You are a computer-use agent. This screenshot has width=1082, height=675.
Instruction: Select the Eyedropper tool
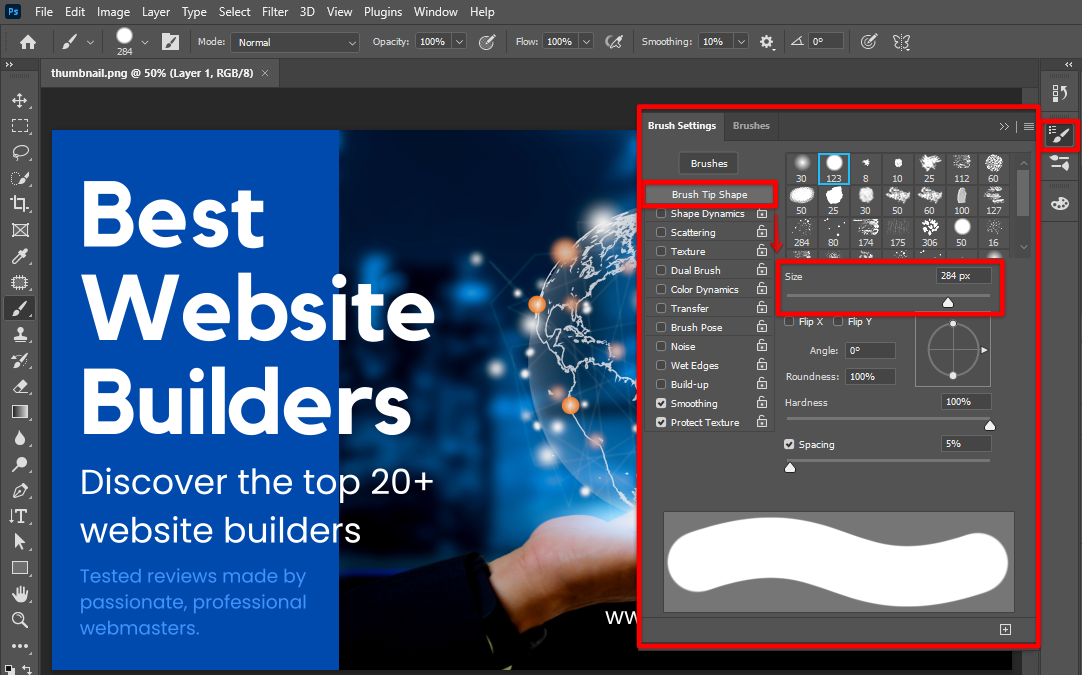pos(19,256)
